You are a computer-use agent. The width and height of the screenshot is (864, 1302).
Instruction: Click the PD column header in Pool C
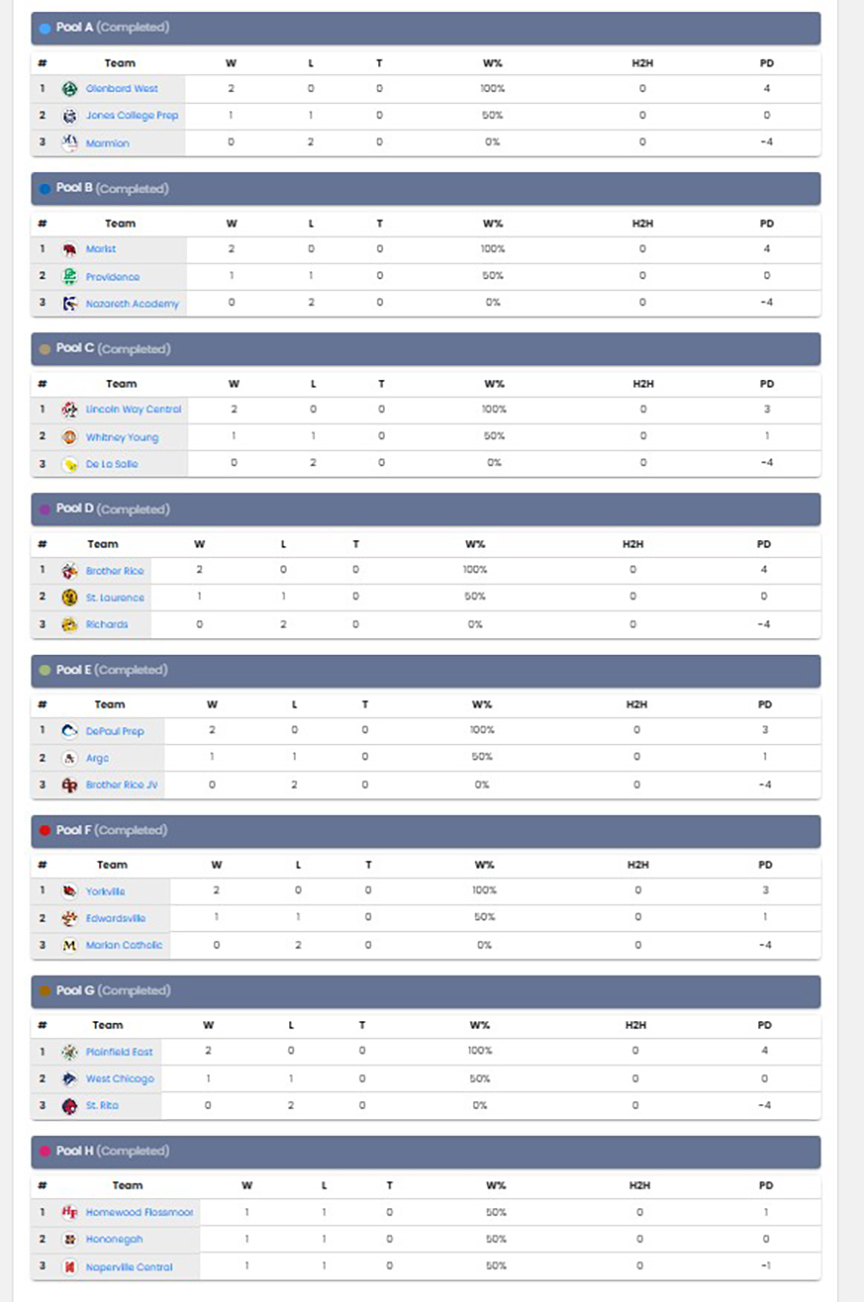click(767, 384)
